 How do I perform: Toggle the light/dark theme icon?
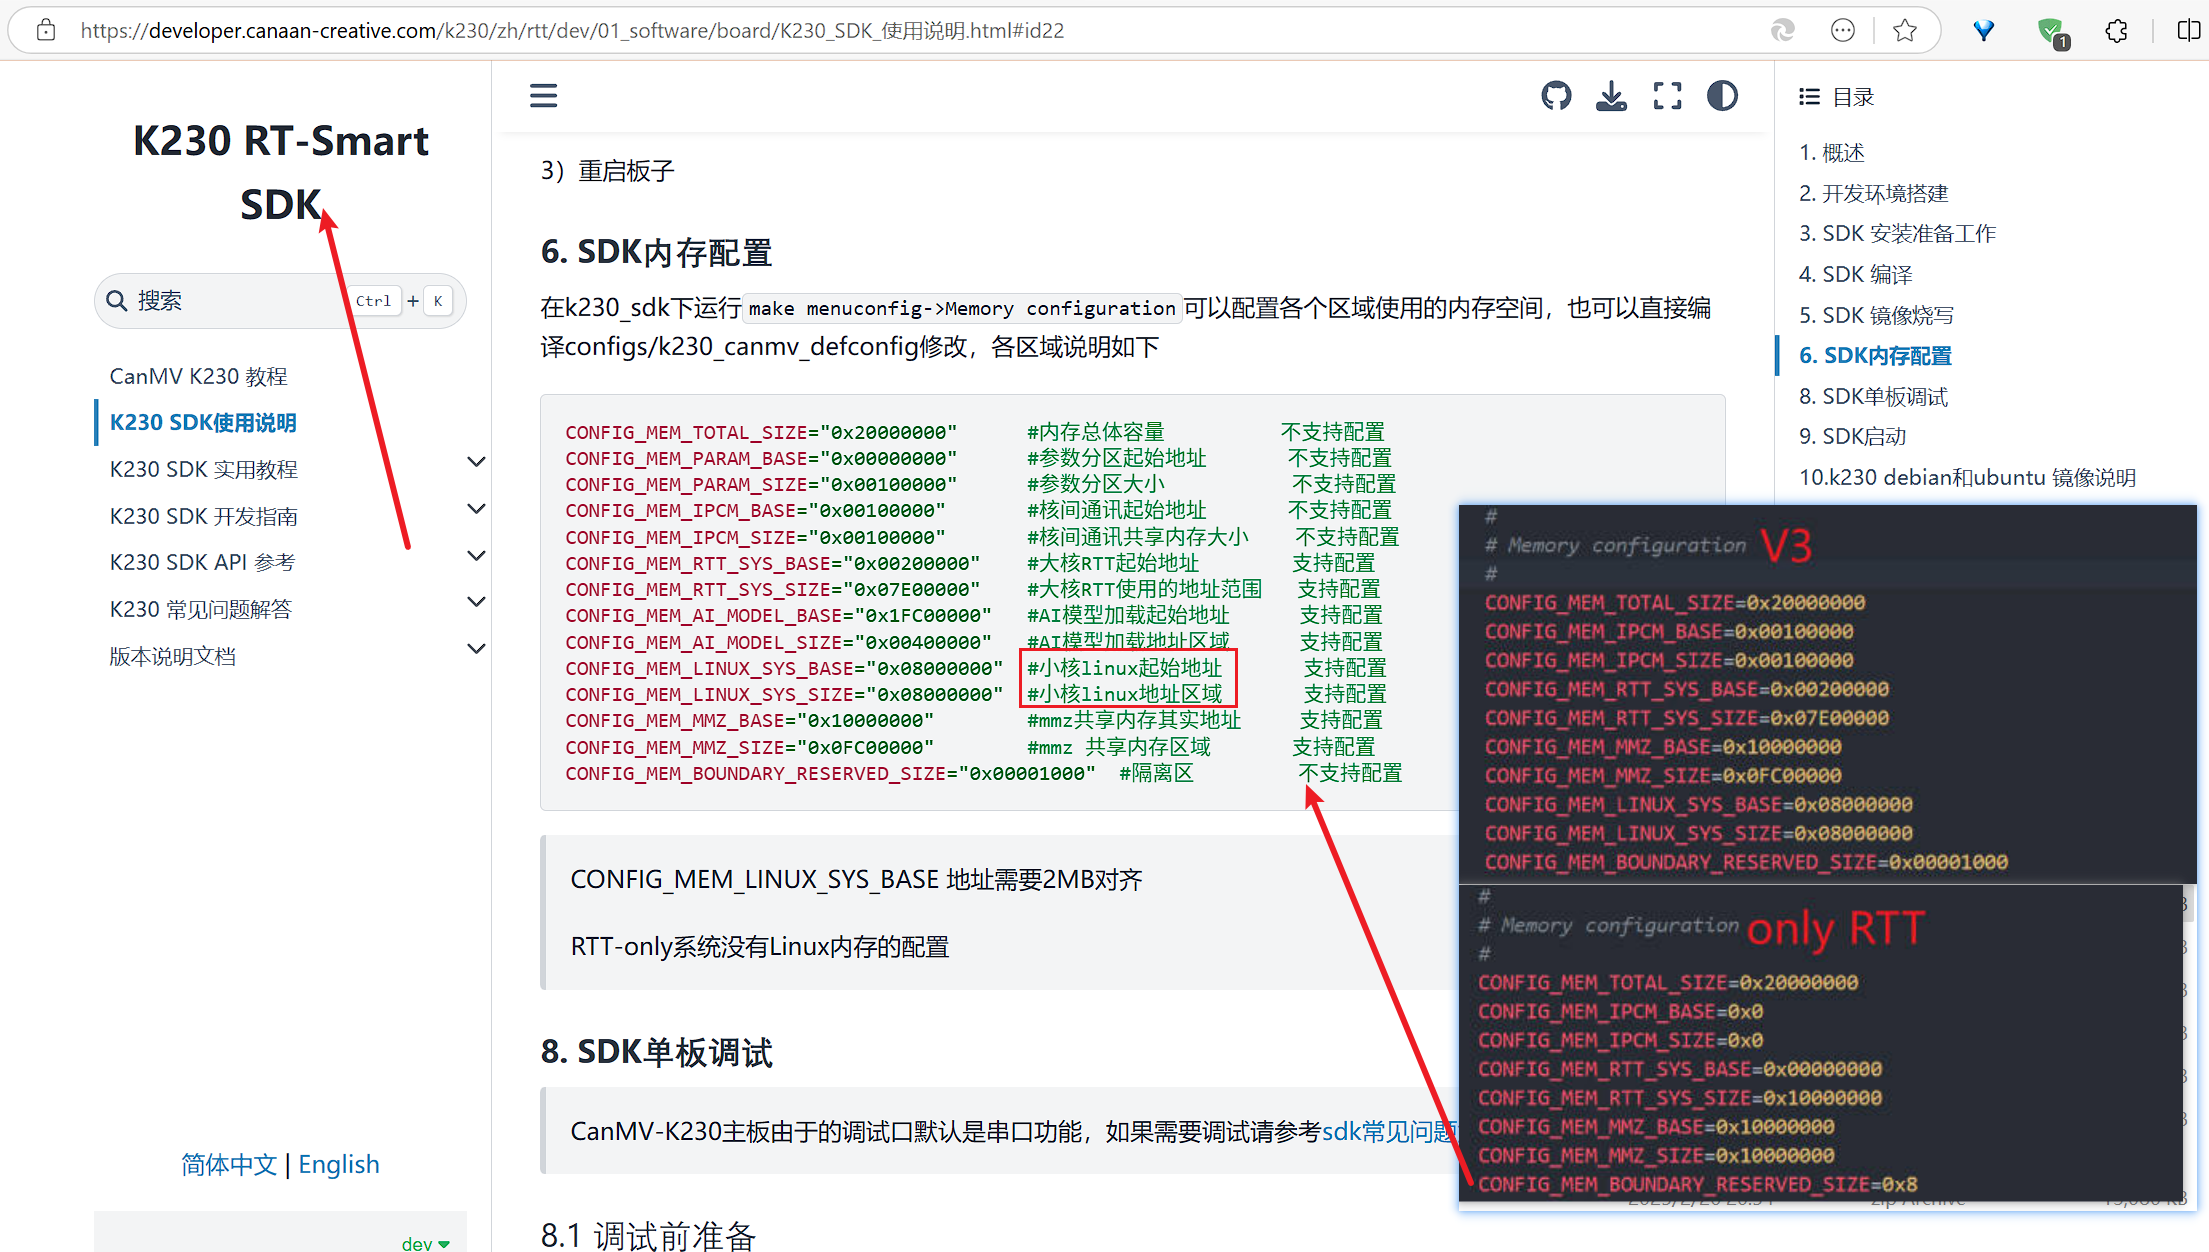point(1722,96)
